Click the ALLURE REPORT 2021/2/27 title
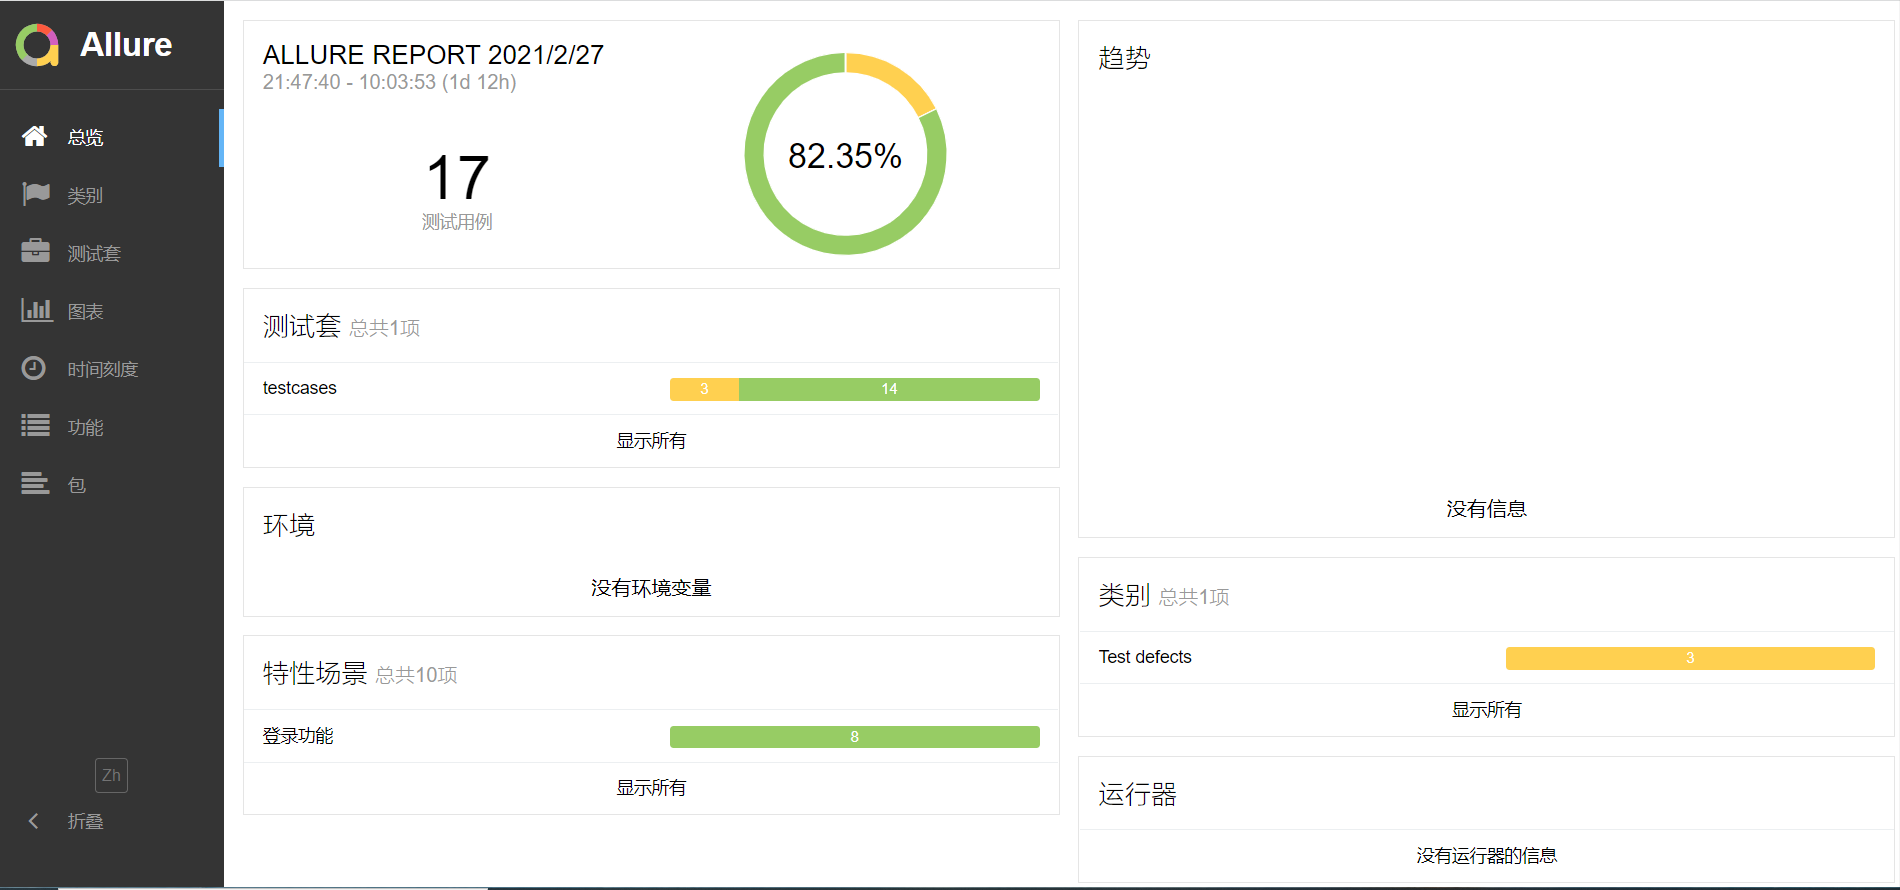The width and height of the screenshot is (1900, 890). [433, 54]
